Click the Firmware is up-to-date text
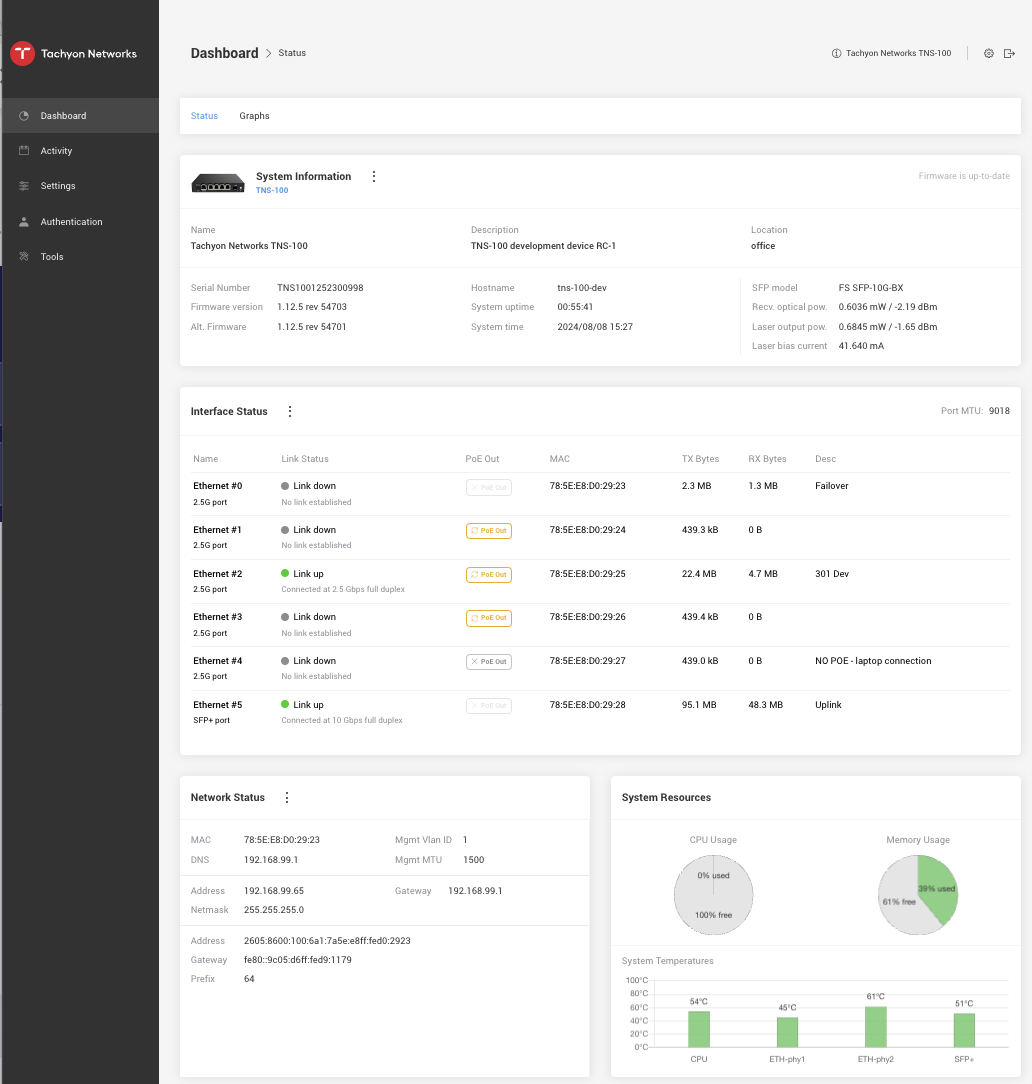Viewport: 1032px width, 1084px height. tap(964, 176)
